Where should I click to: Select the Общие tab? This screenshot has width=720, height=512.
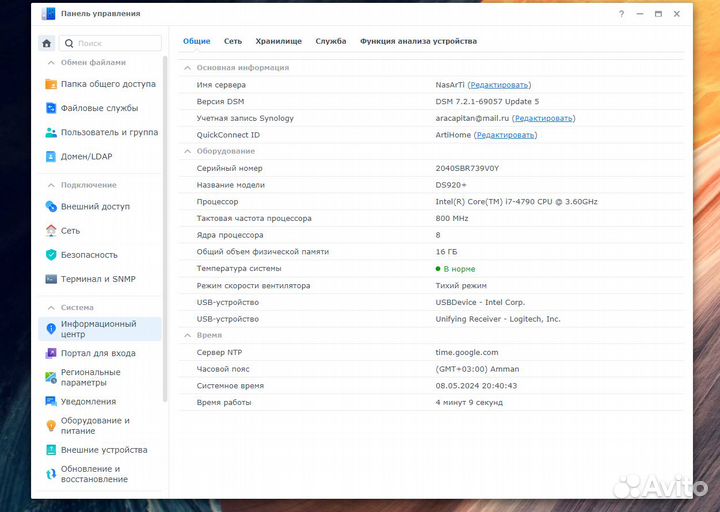tap(197, 41)
